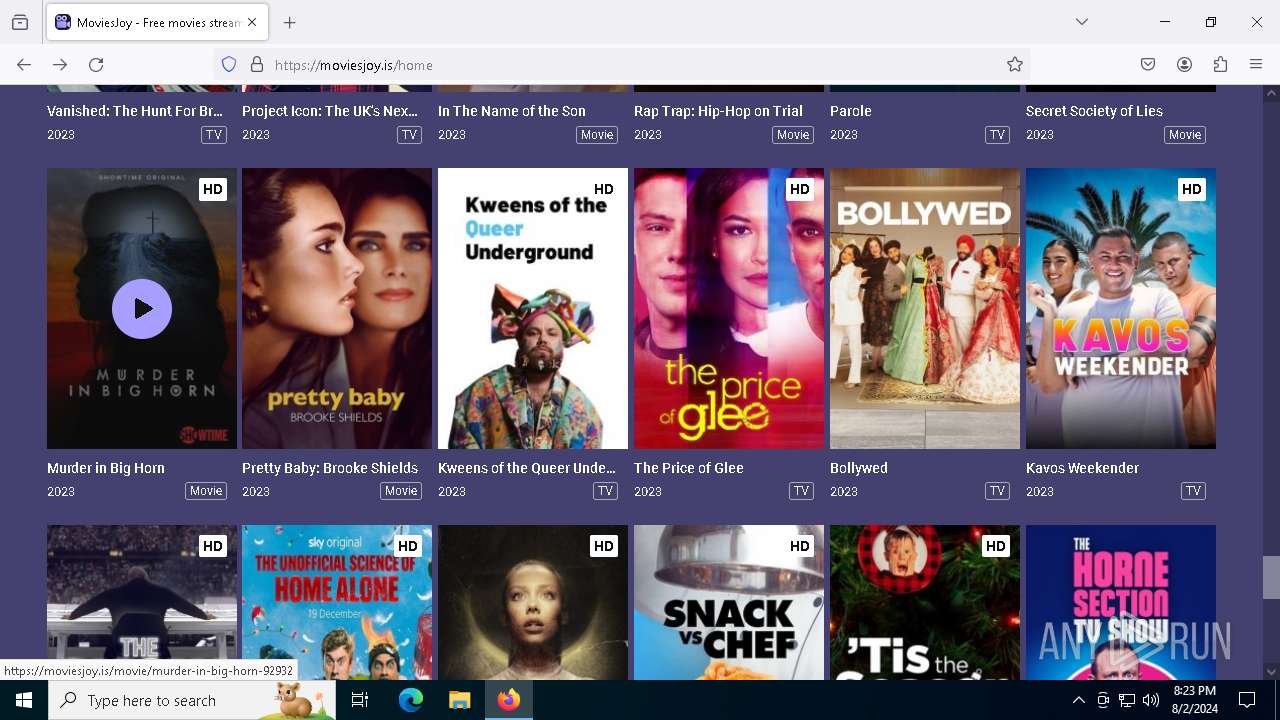Open the volume speaker icon

point(1151,701)
